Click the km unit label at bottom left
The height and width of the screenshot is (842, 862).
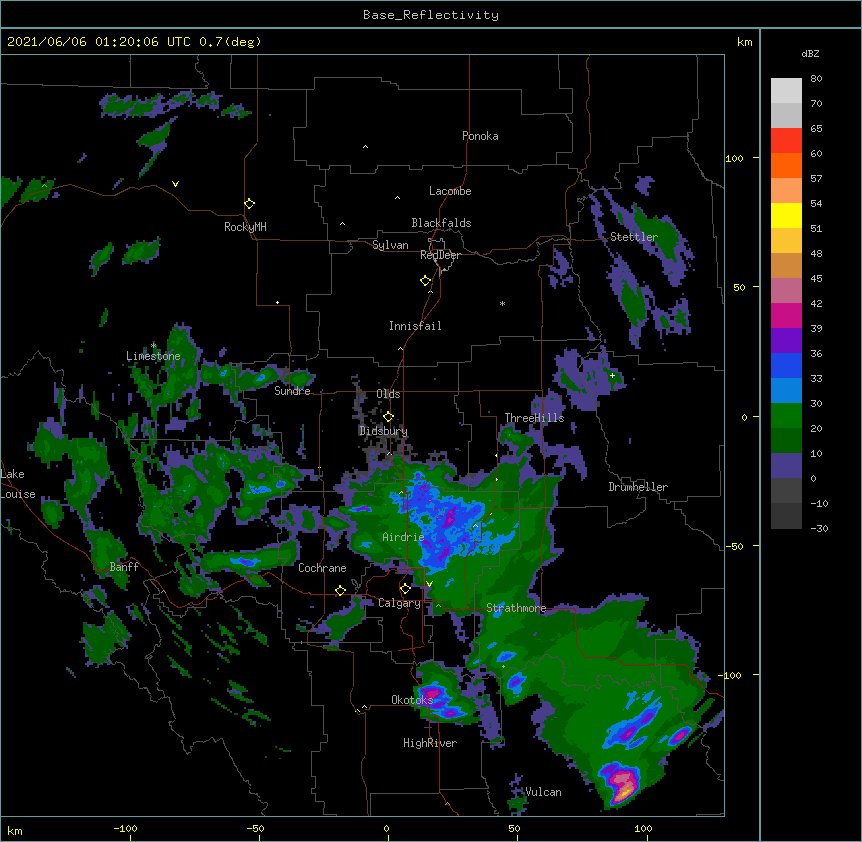tap(15, 831)
